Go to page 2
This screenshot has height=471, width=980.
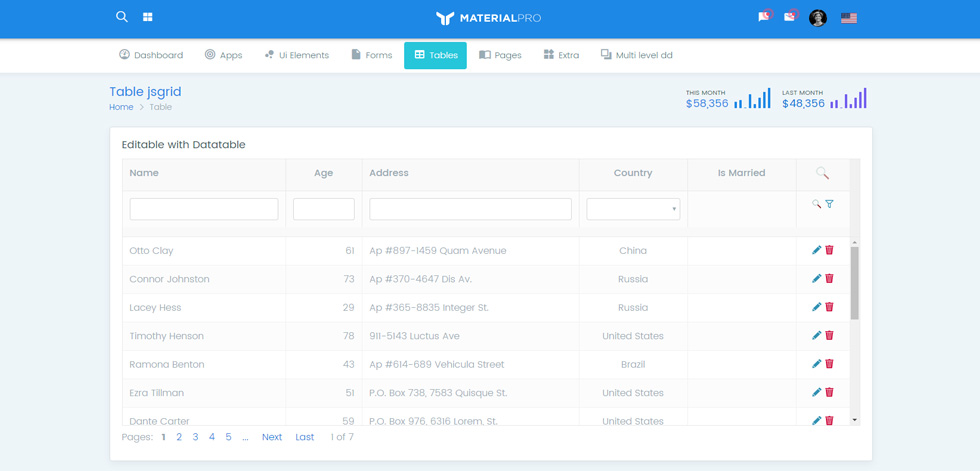179,437
